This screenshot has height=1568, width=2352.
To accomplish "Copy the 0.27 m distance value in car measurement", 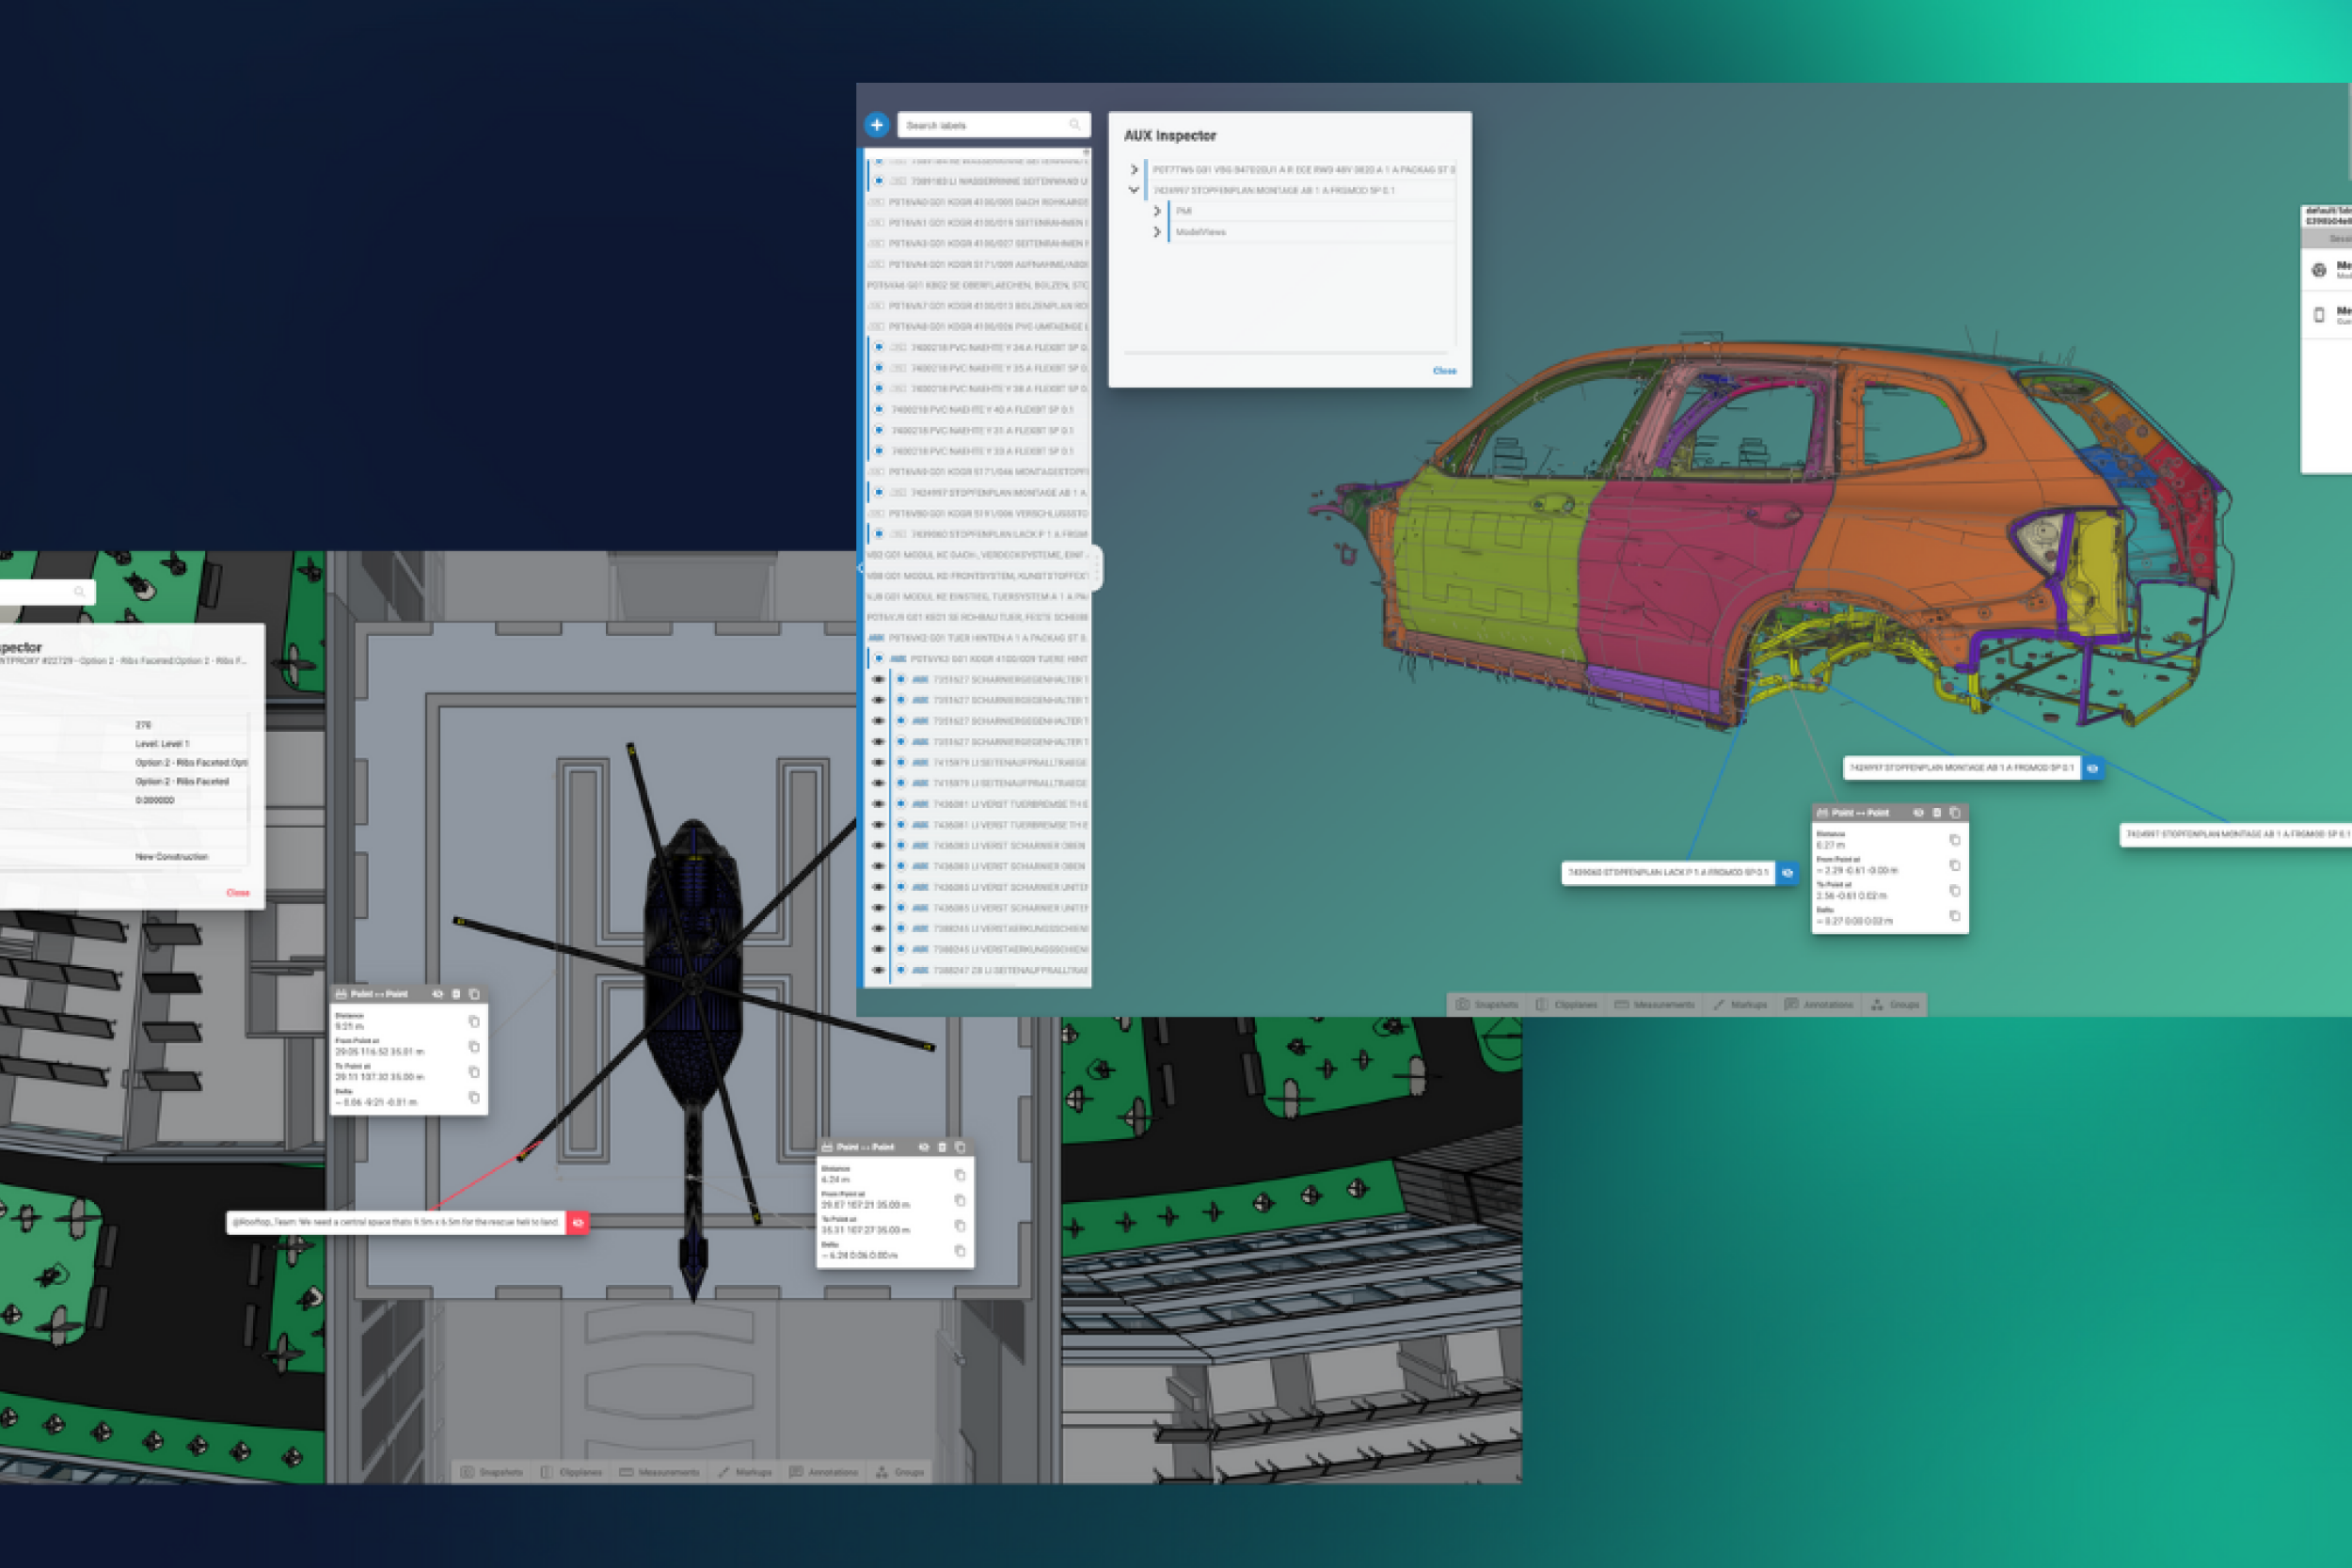I will [1954, 840].
